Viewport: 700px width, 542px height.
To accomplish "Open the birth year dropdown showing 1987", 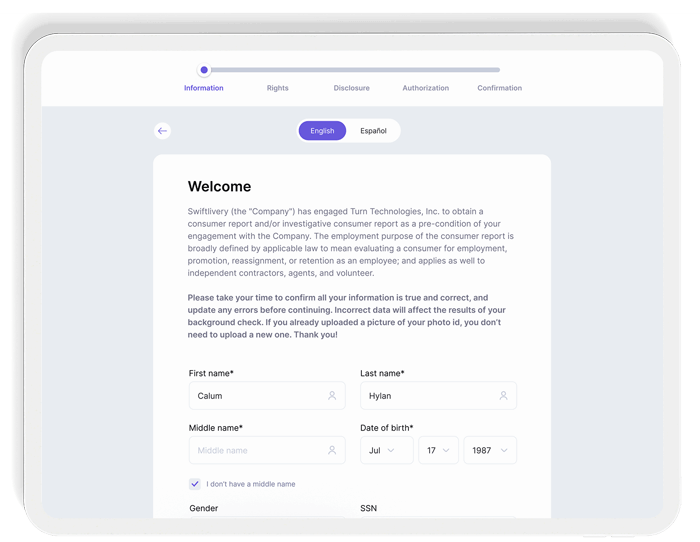I will [490, 451].
